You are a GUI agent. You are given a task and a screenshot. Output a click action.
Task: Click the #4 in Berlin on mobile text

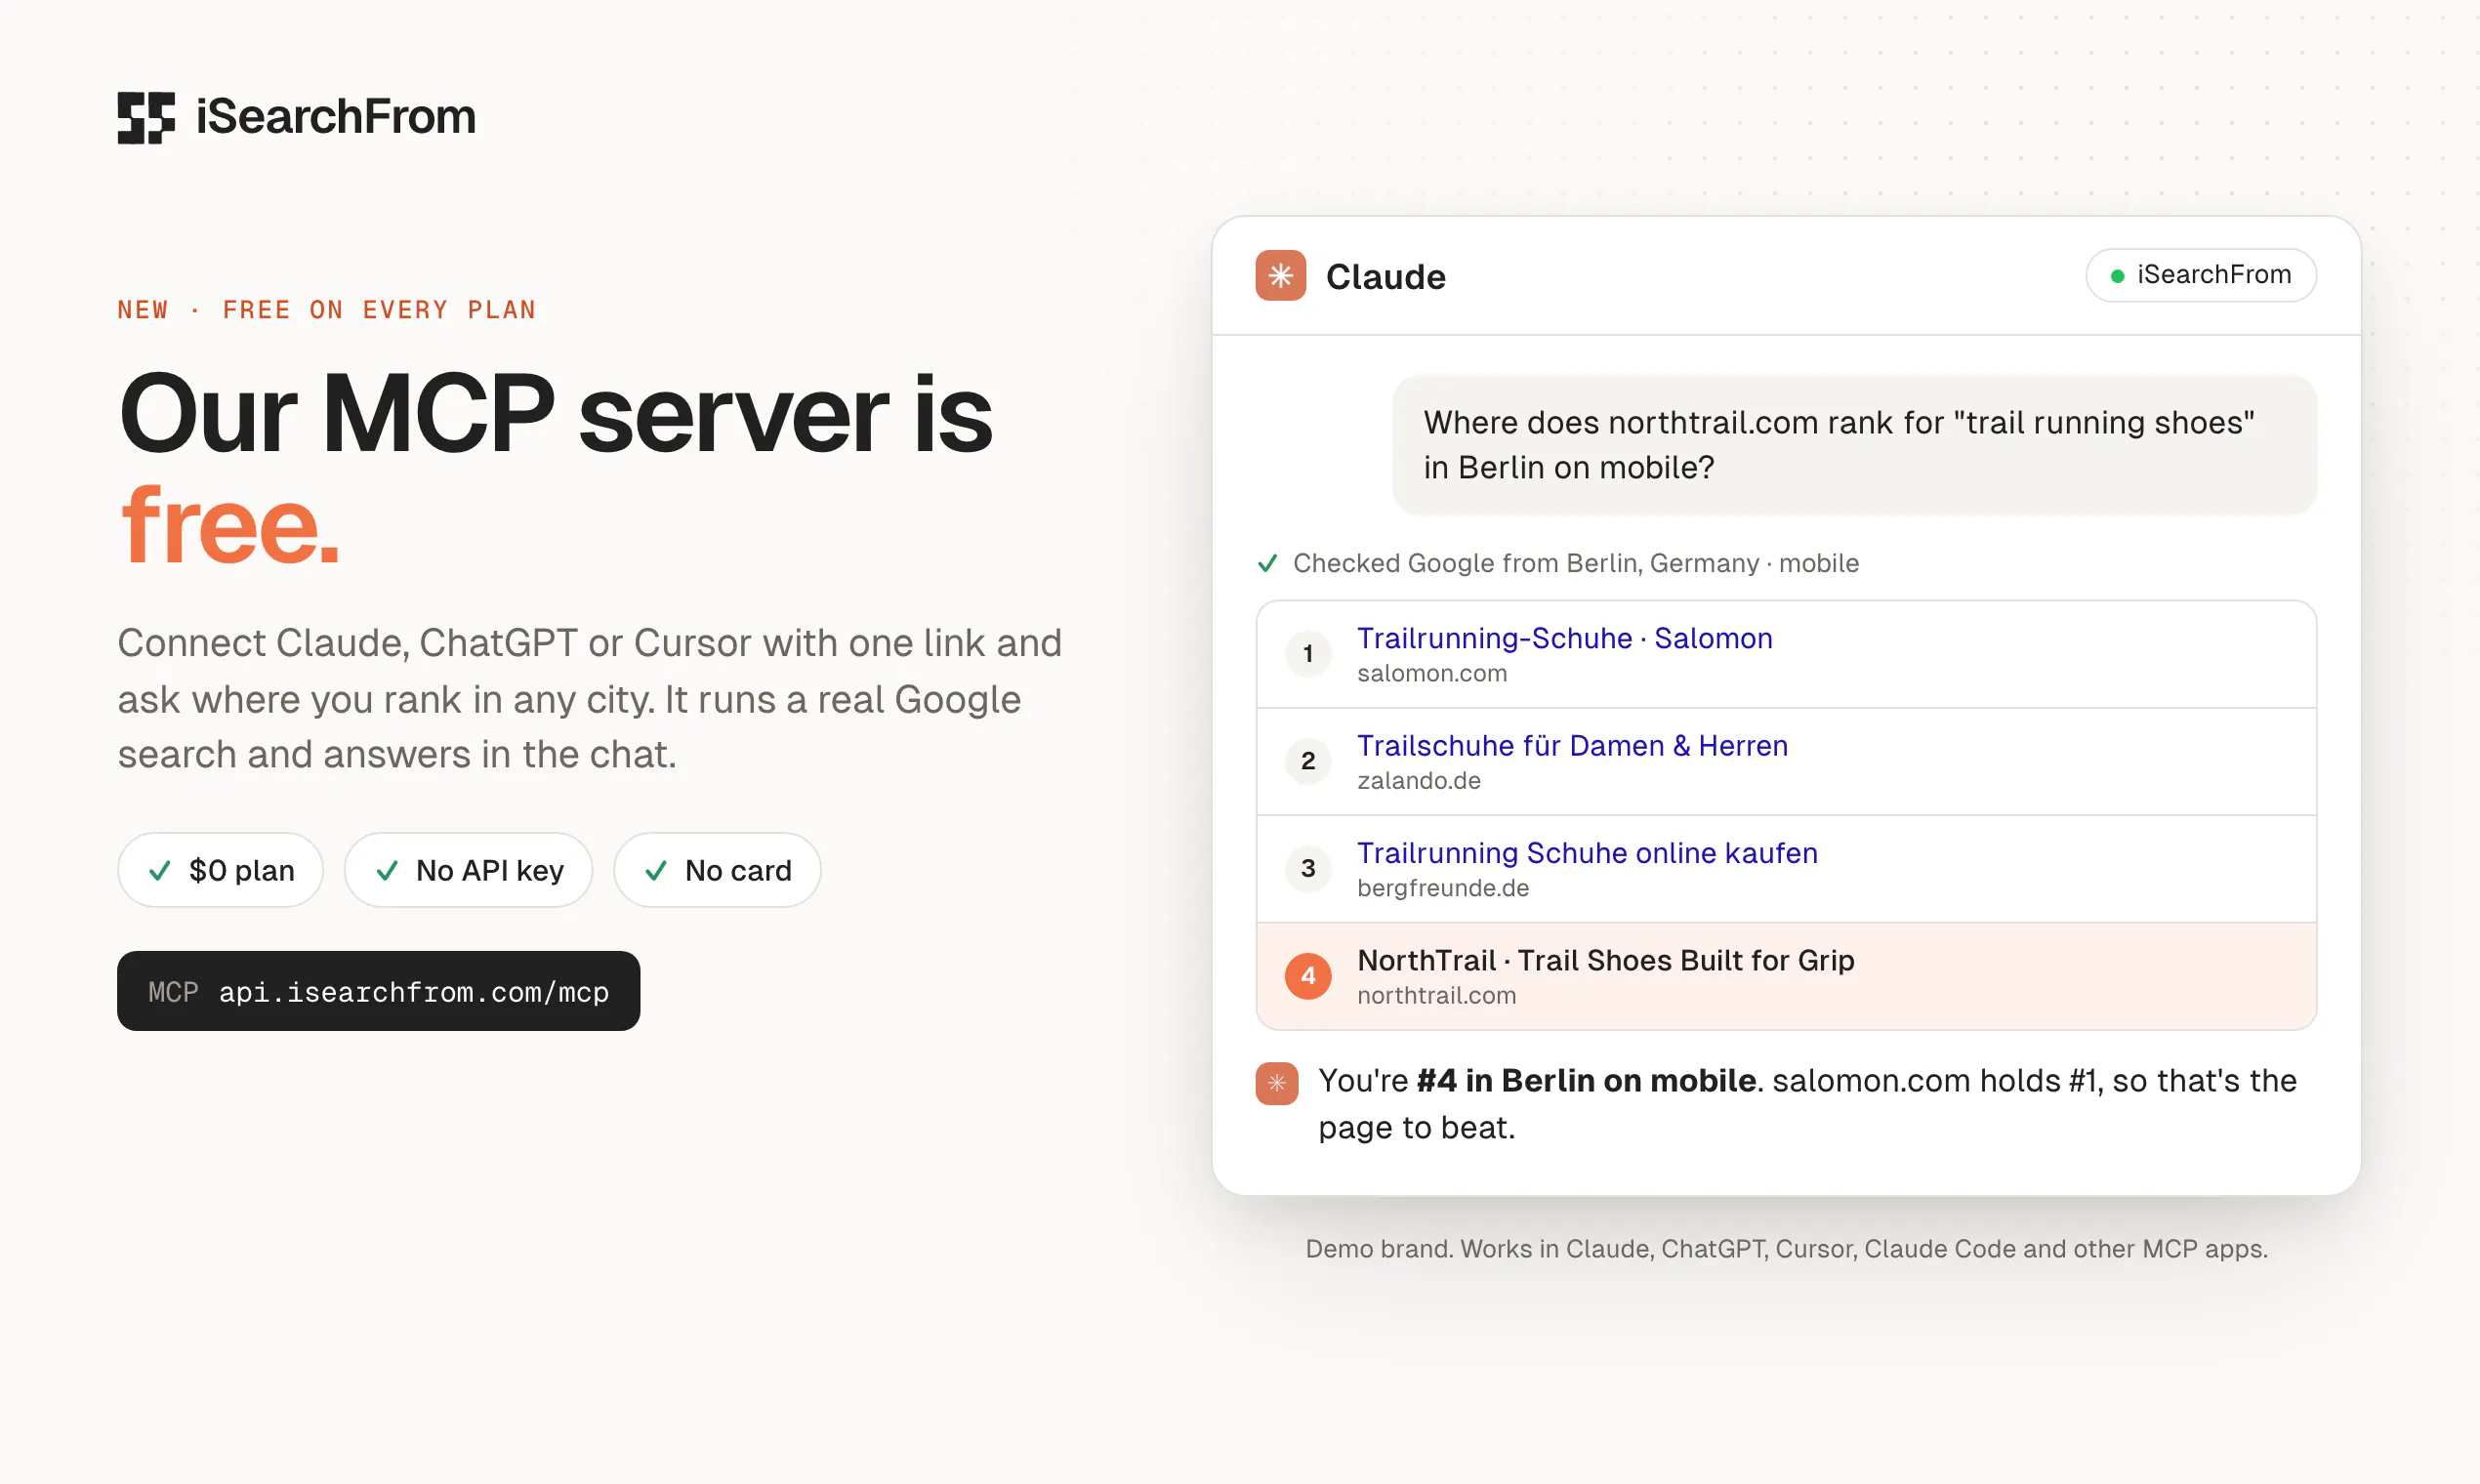coord(1586,1080)
